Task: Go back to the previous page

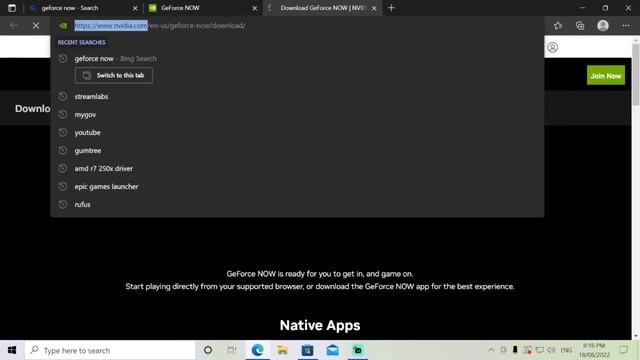Action: point(14,26)
